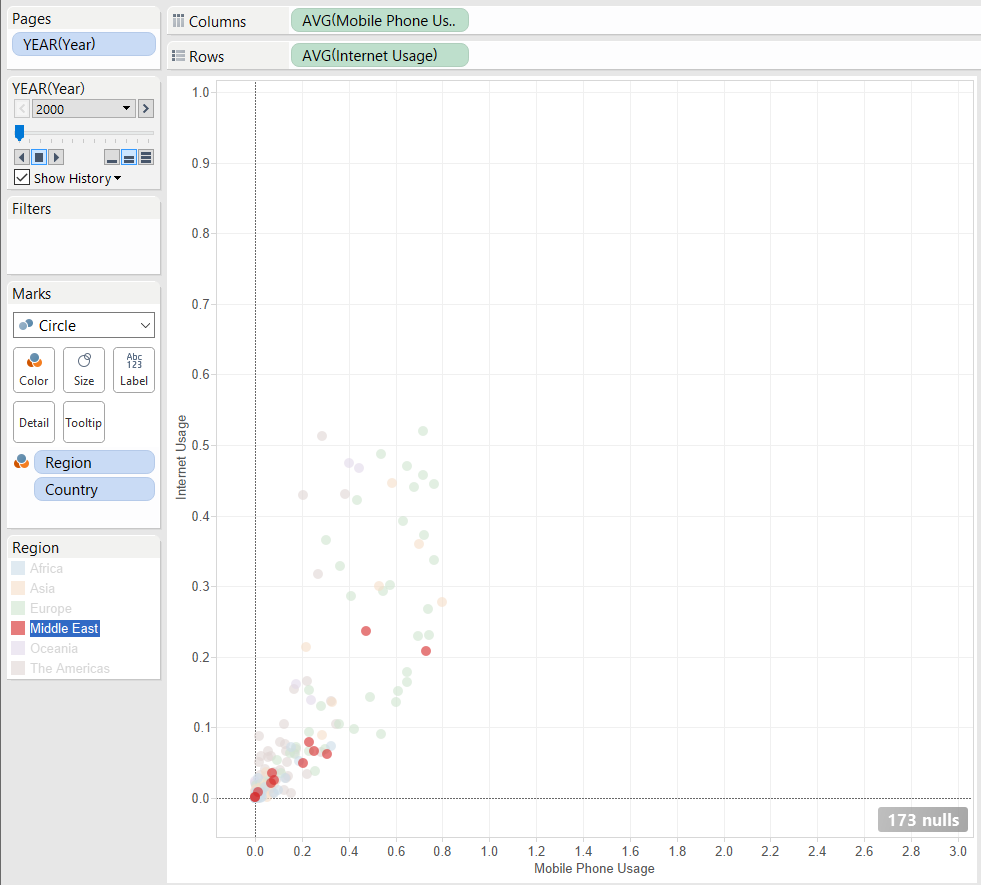981x885 pixels.
Task: Select Africa in Region legend
Action: click(46, 568)
